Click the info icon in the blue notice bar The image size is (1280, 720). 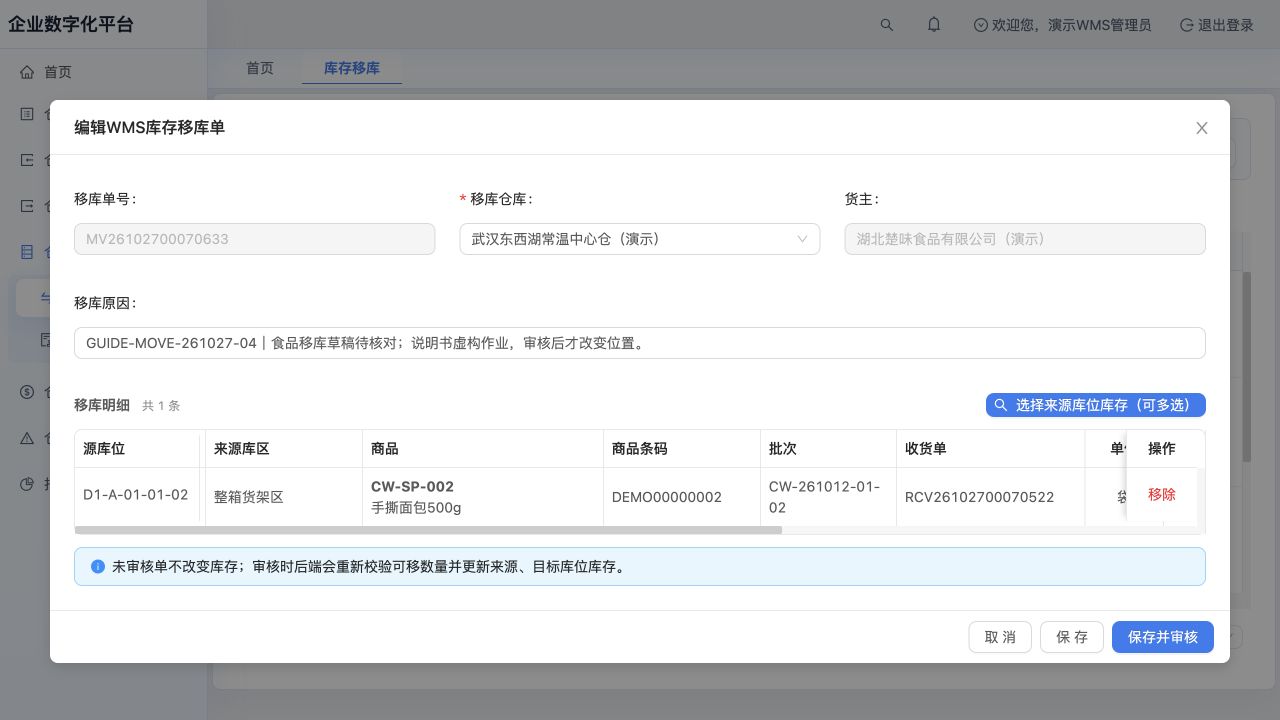[98, 567]
